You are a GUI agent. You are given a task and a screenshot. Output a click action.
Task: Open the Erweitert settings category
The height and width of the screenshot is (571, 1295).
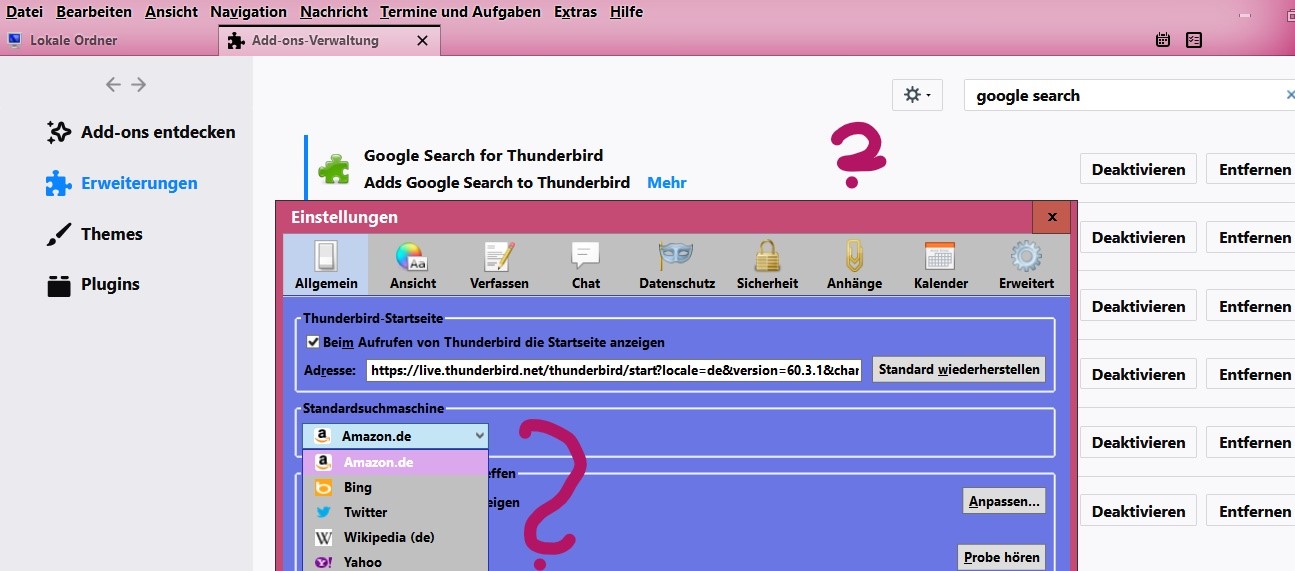click(x=1026, y=265)
